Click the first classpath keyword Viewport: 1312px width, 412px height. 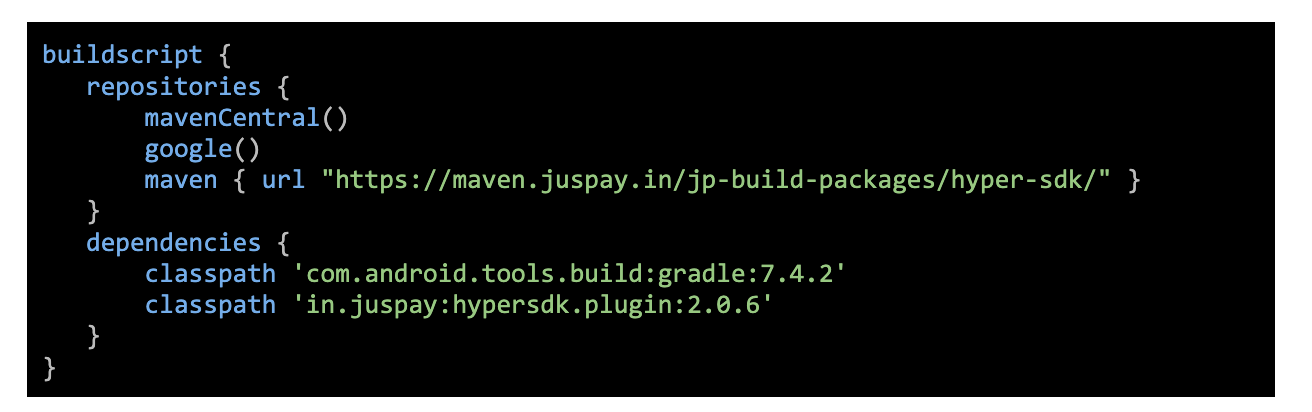(210, 274)
